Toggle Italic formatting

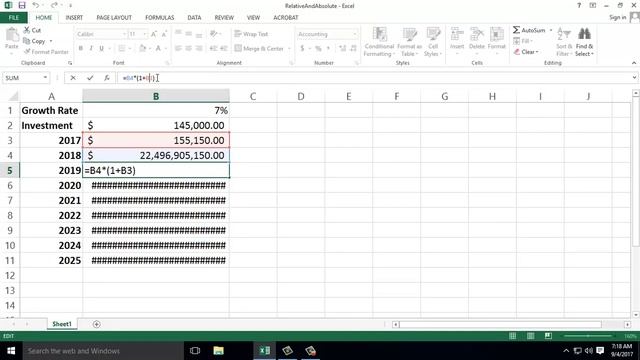[x=91, y=48]
